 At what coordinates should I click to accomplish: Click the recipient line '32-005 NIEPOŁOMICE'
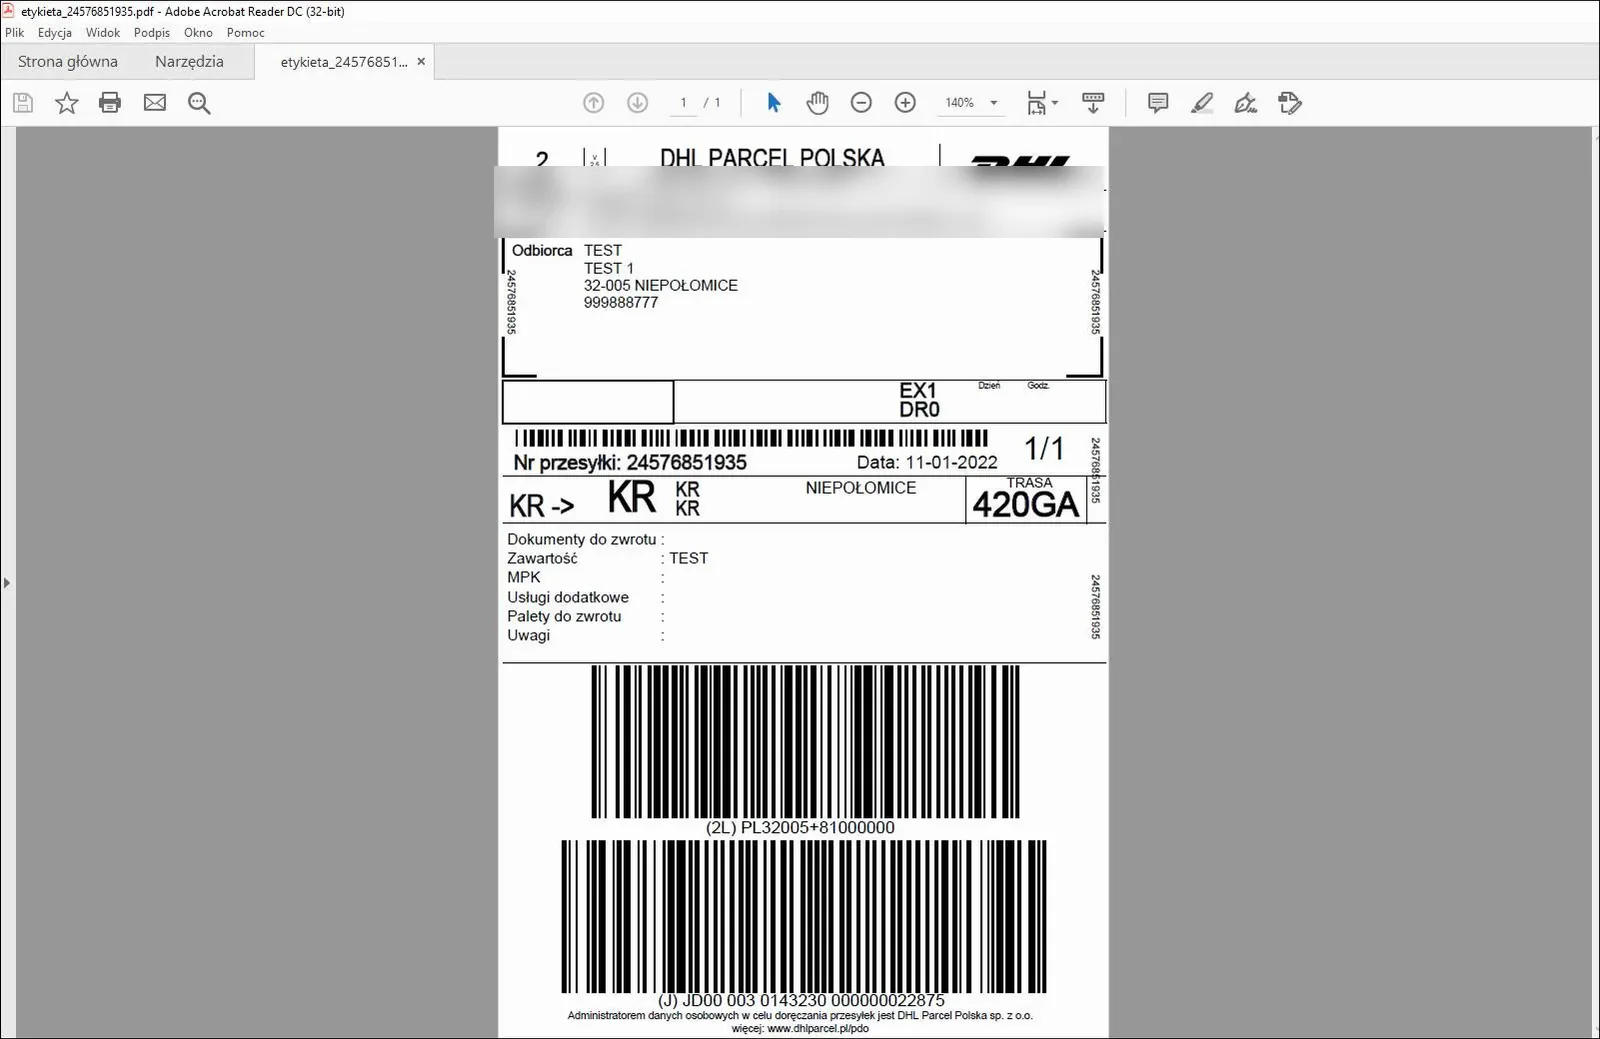(661, 285)
